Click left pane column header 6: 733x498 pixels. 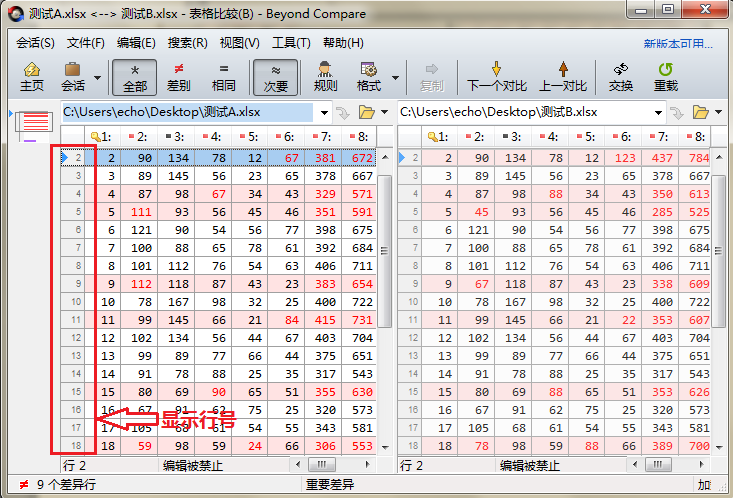(286, 137)
